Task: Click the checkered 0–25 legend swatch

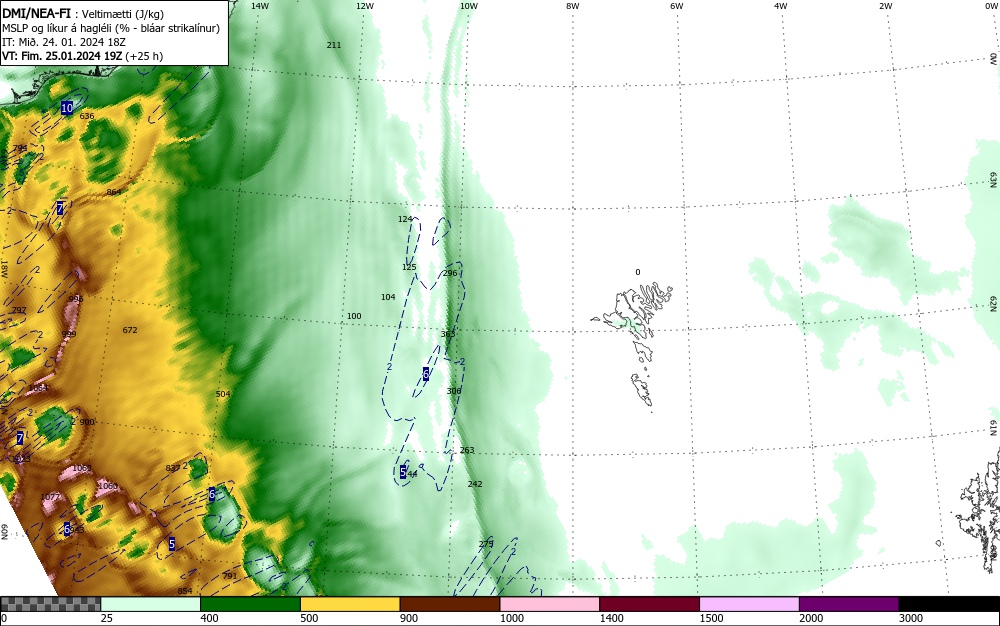Action: [50, 604]
